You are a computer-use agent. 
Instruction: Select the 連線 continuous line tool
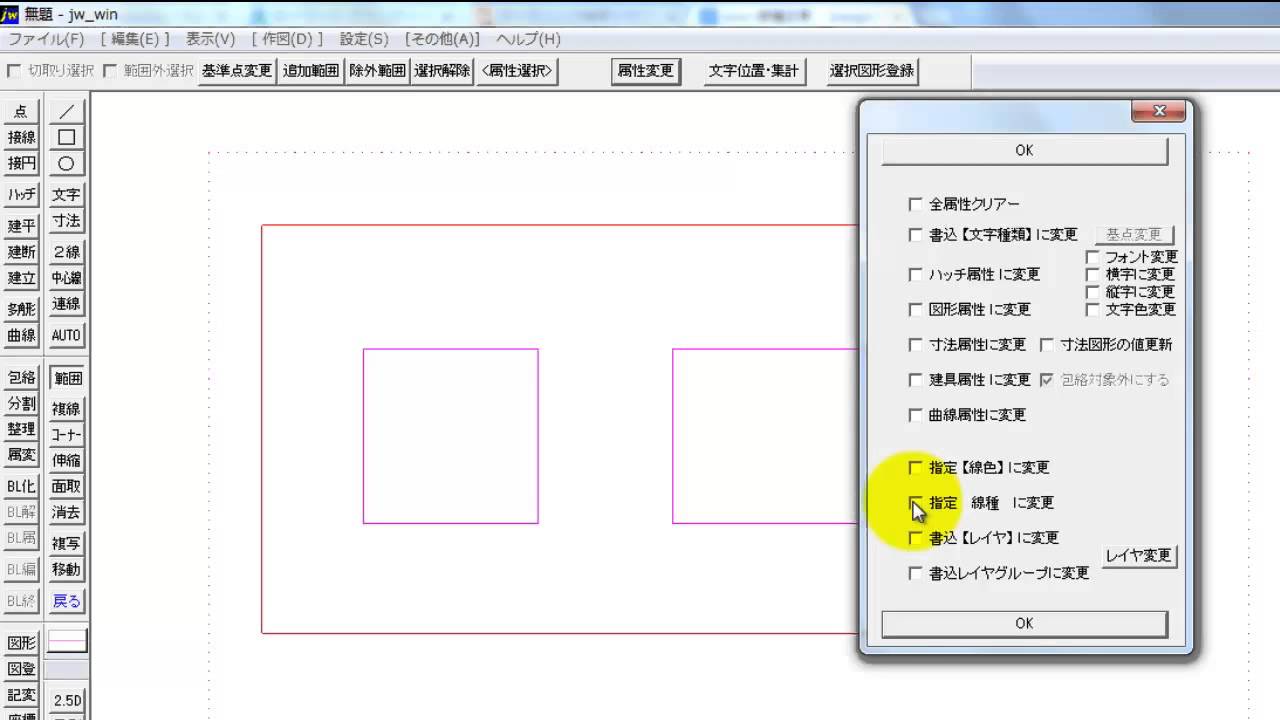66,304
